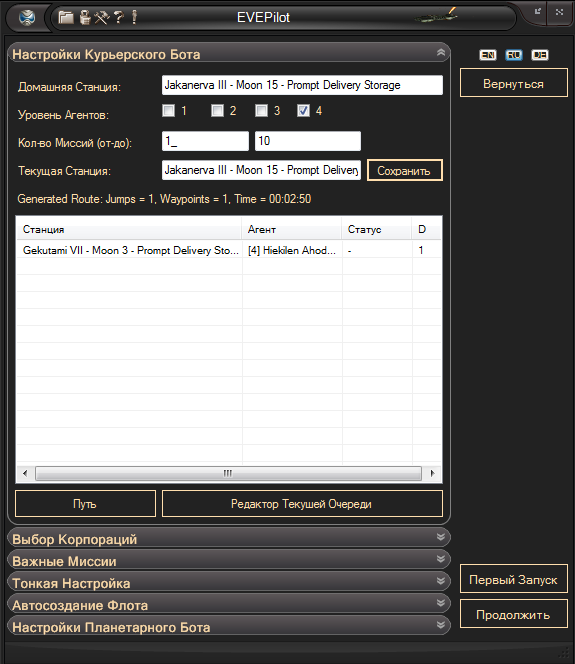Click the right scroll arrow of table
This screenshot has height=664, width=575.
432,473
